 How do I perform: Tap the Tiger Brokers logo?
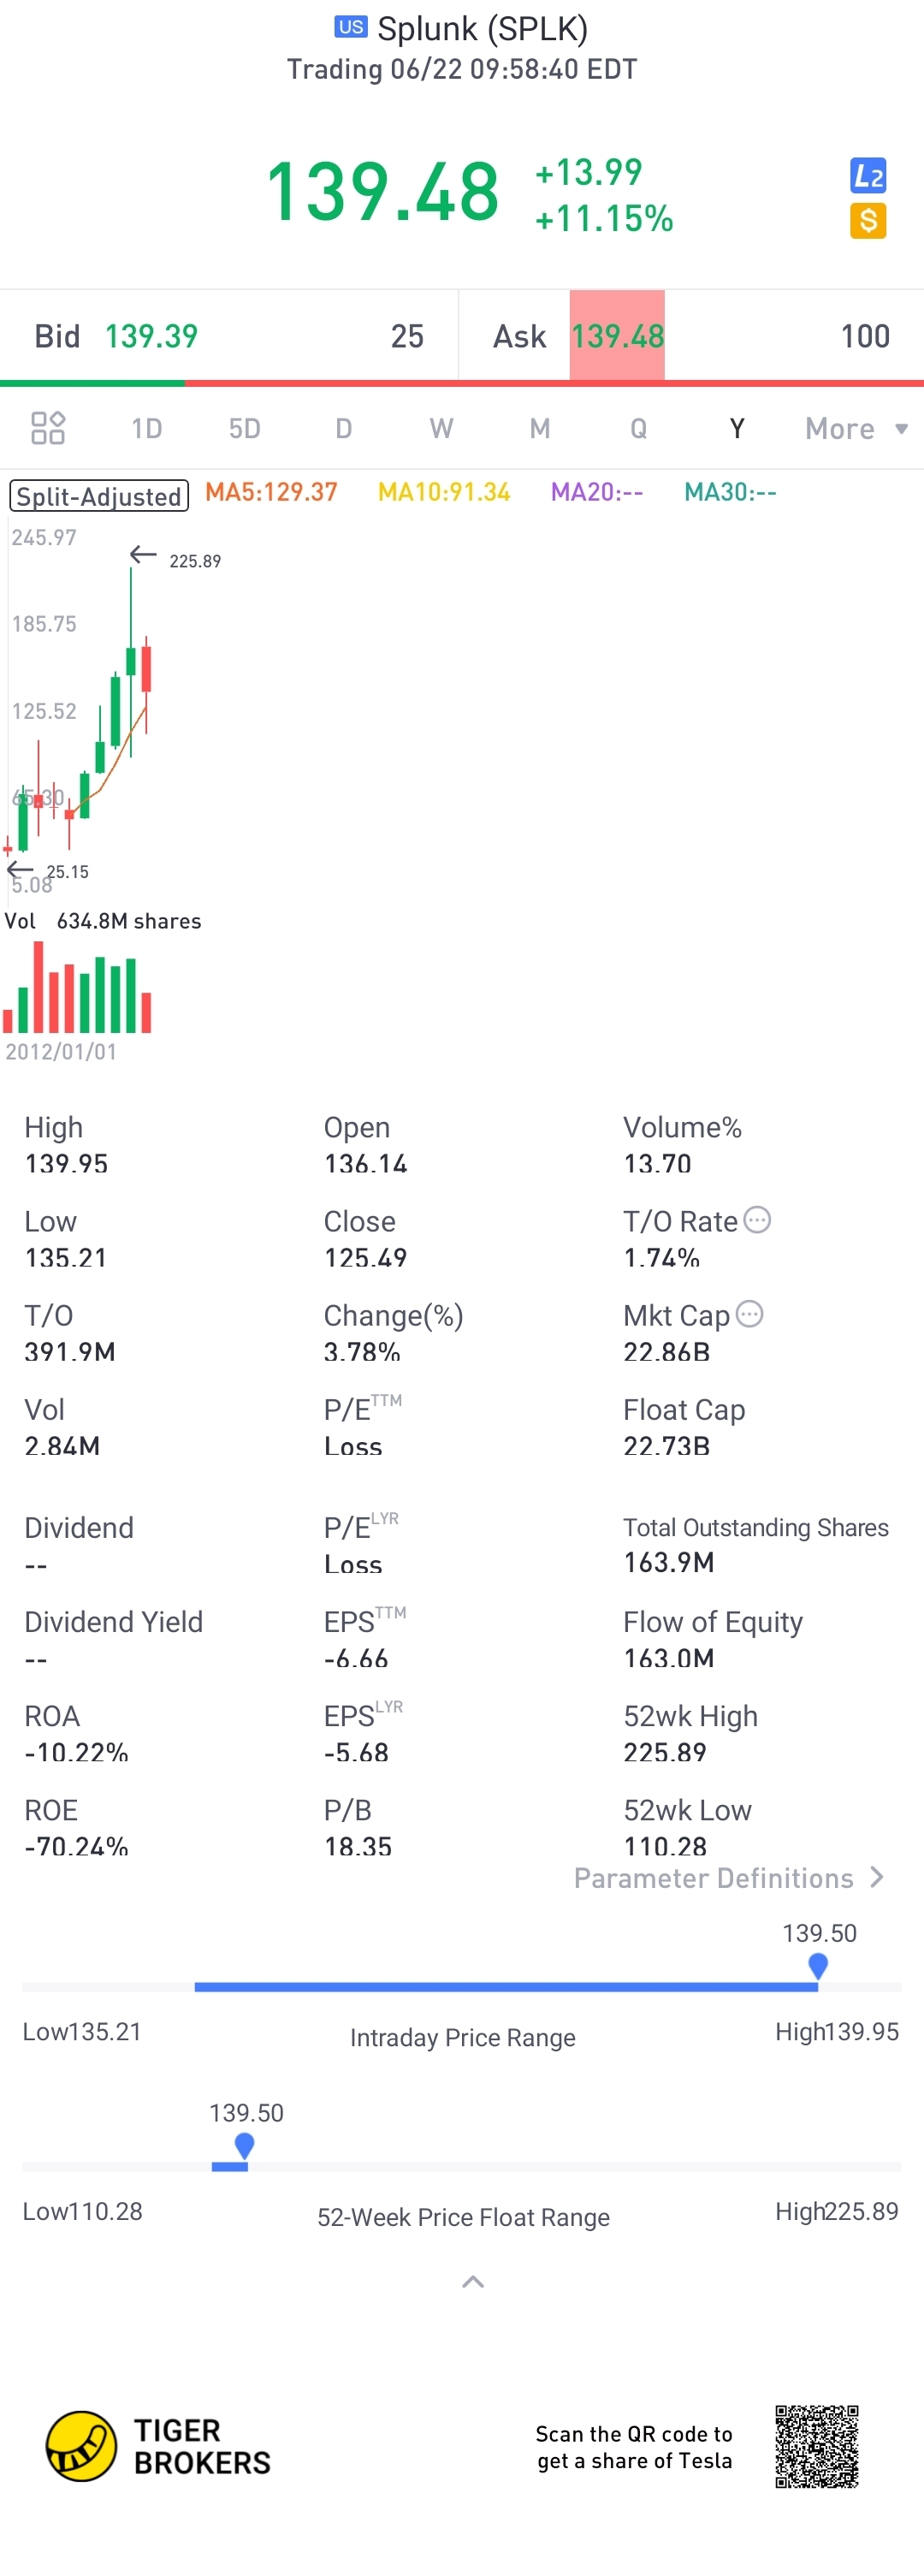pos(81,2445)
